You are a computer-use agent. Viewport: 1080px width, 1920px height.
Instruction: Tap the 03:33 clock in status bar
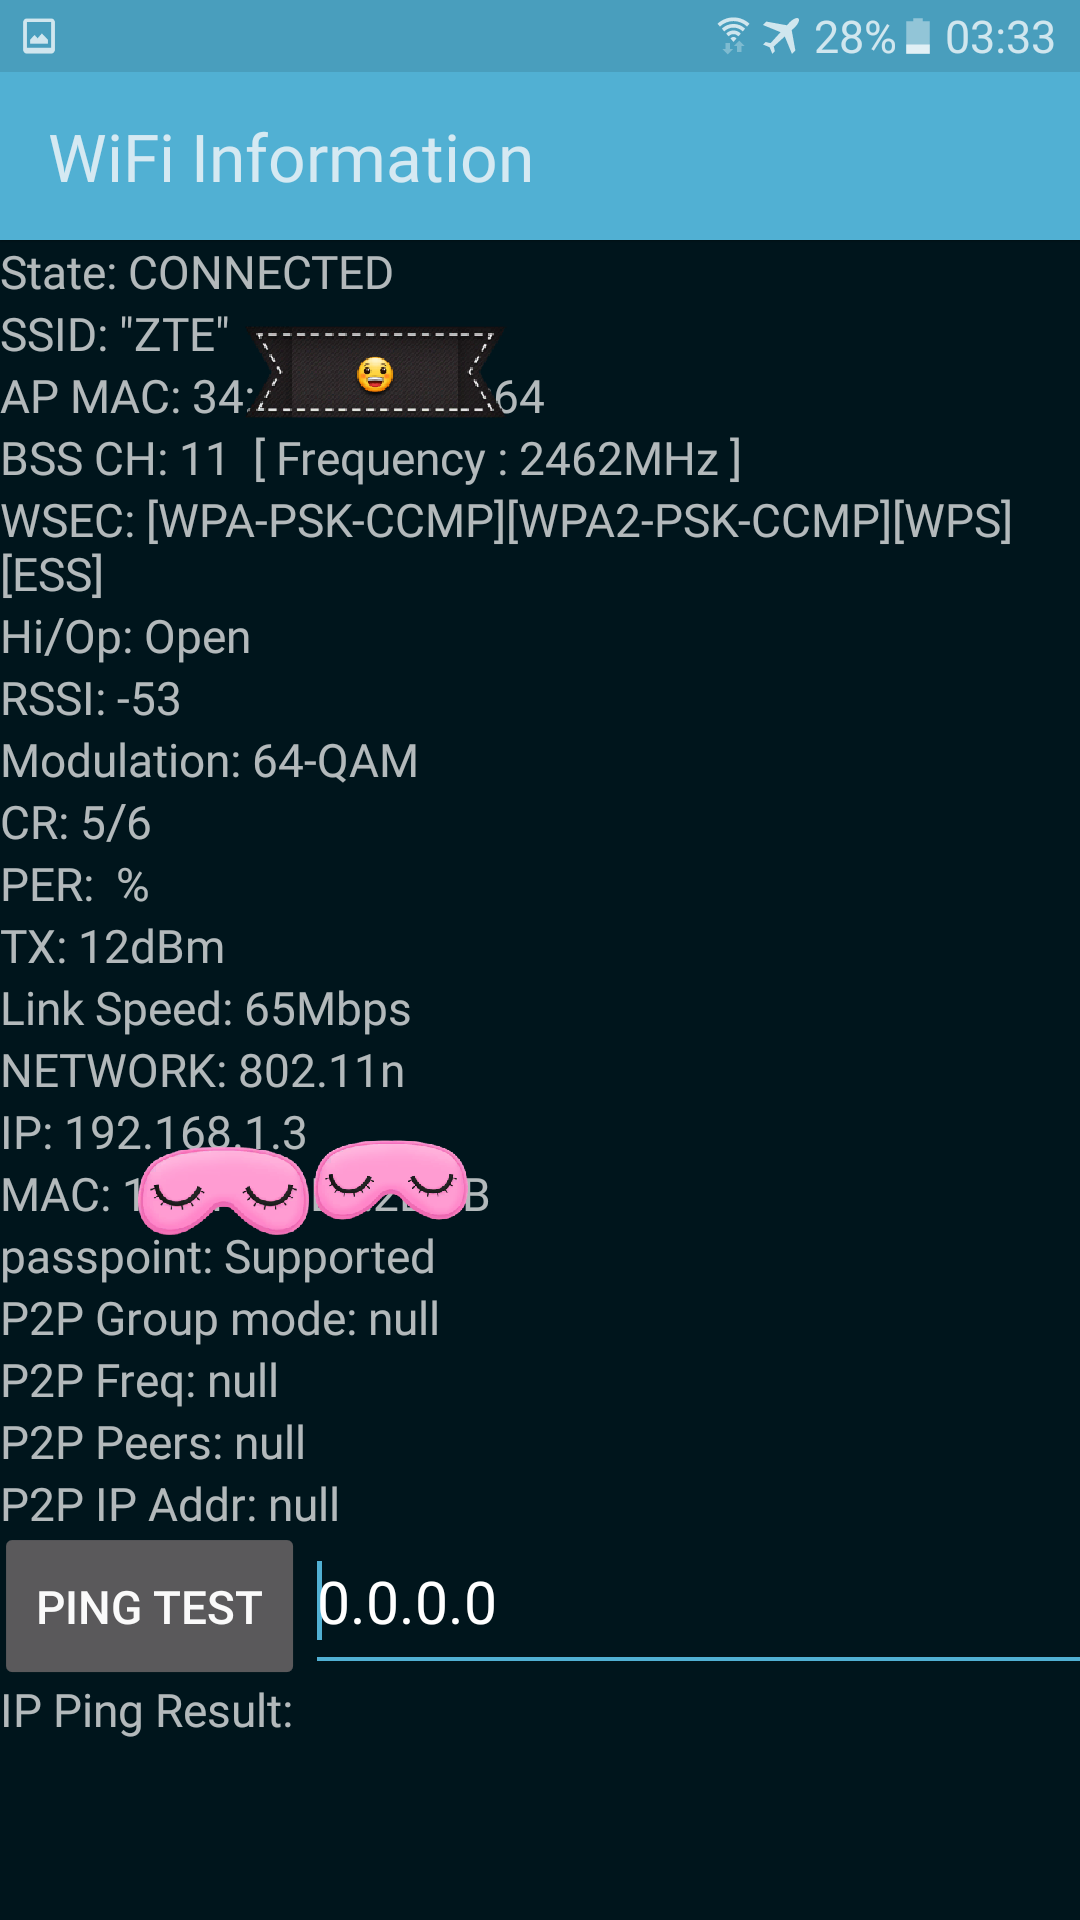pyautogui.click(x=1000, y=38)
